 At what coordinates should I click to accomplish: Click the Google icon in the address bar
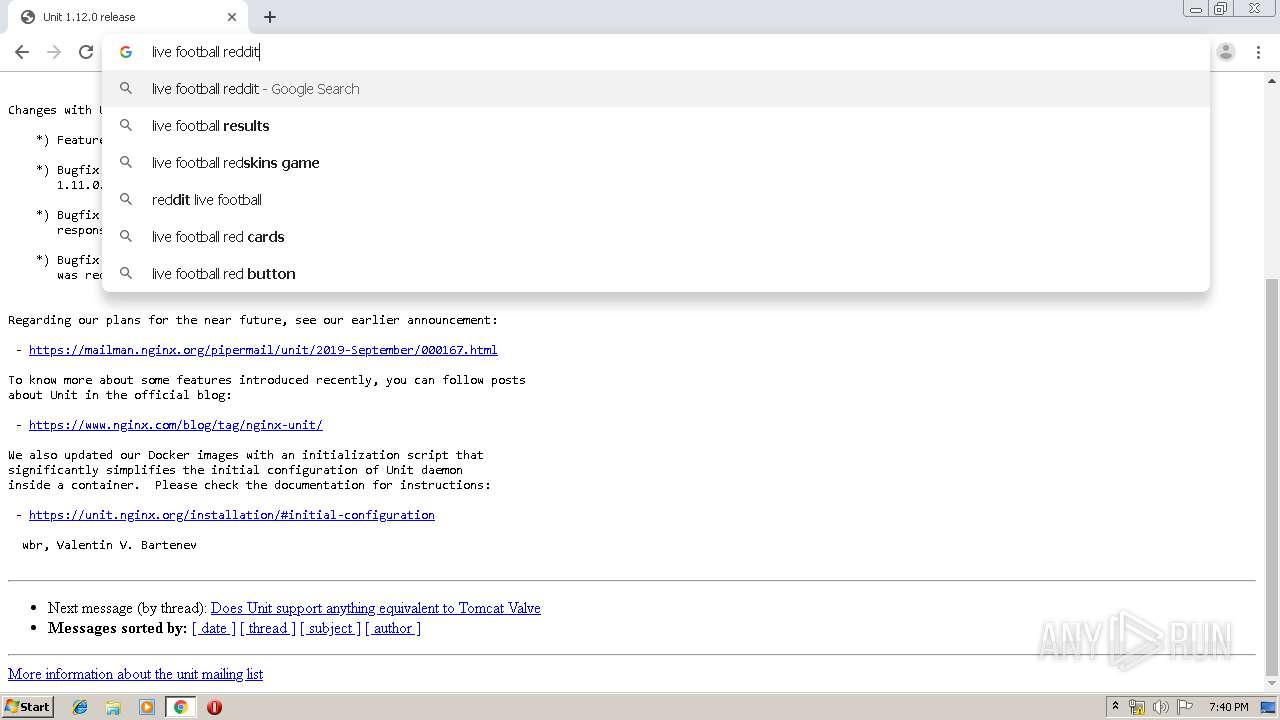pyautogui.click(x=126, y=52)
